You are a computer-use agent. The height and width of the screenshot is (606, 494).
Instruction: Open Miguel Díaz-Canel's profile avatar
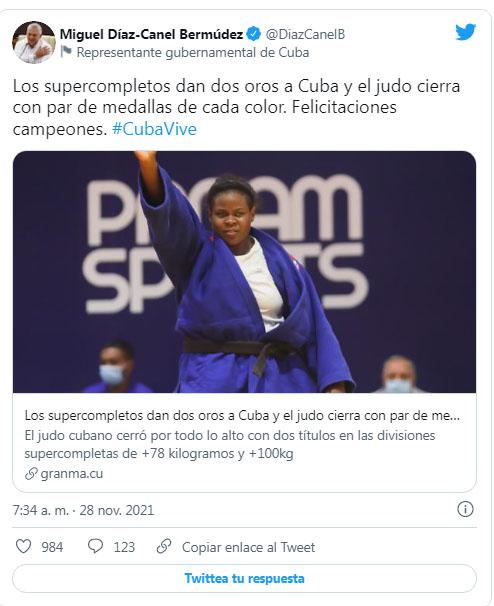(34, 42)
